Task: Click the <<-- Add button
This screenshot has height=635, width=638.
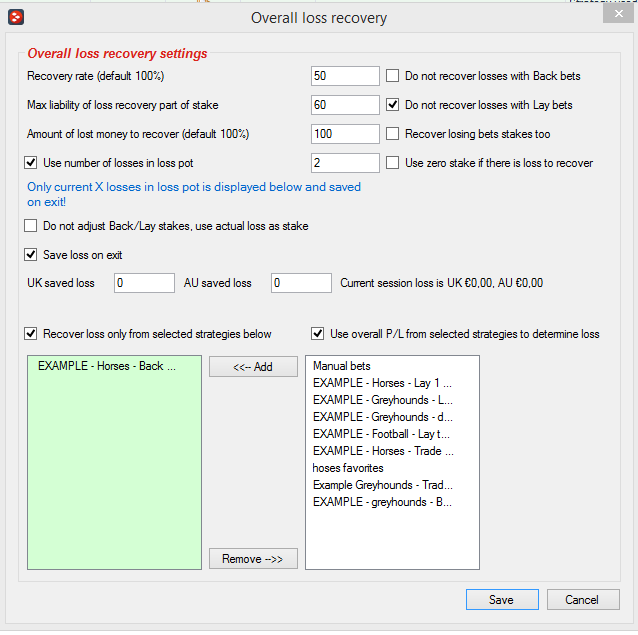Action: [253, 367]
